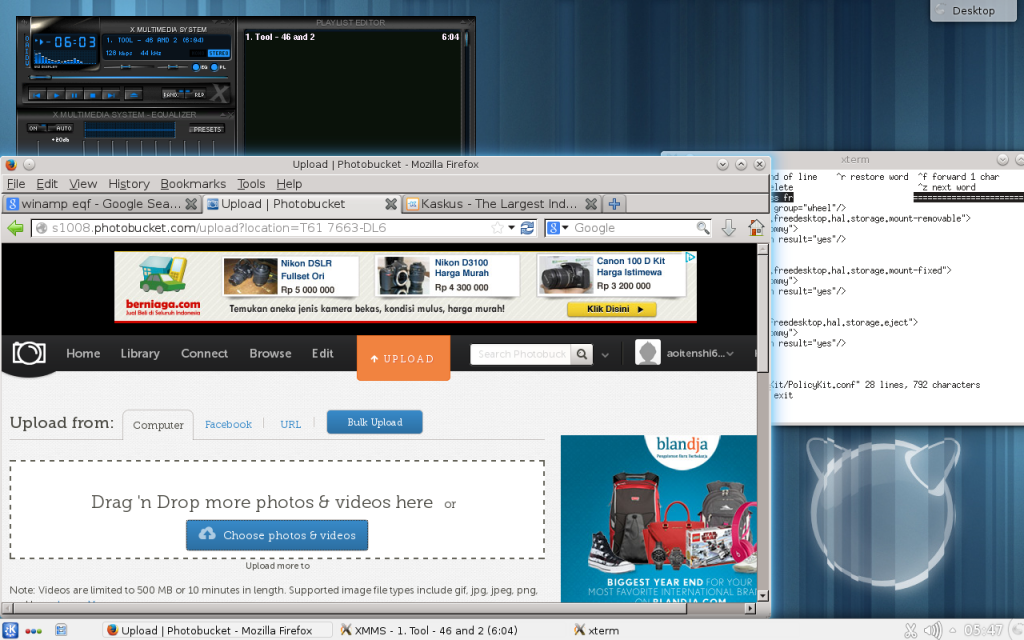Open the KDE application launcher icon
Viewport: 1024px width, 640px height.
(10, 630)
